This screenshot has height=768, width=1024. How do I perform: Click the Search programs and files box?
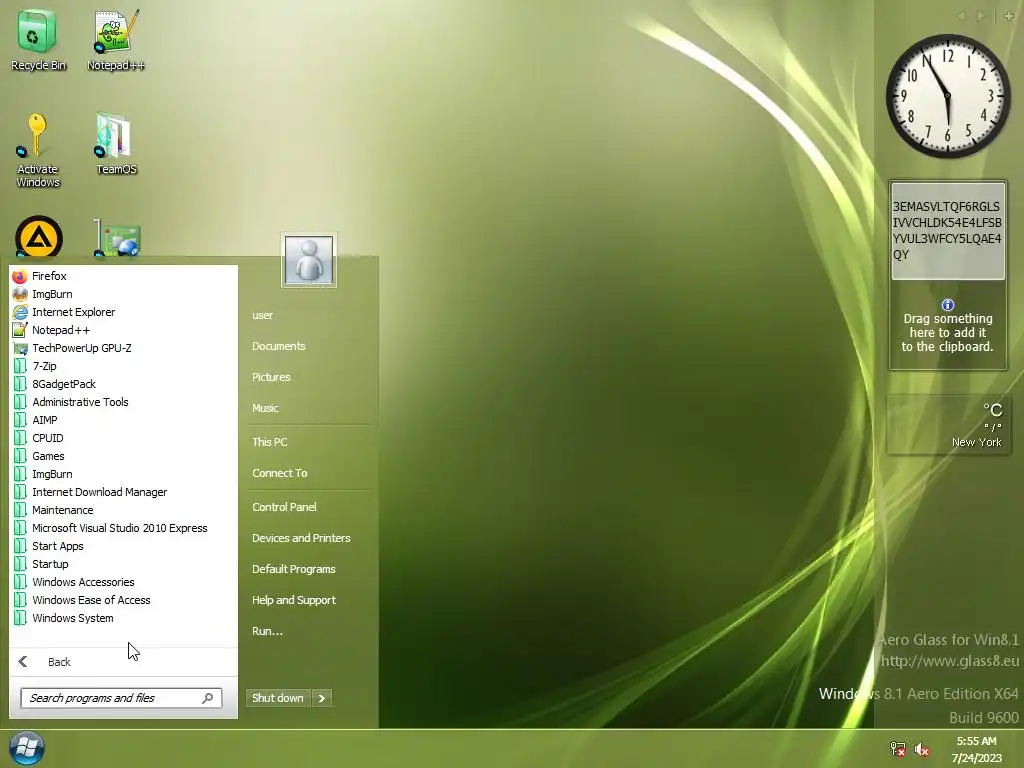click(121, 698)
